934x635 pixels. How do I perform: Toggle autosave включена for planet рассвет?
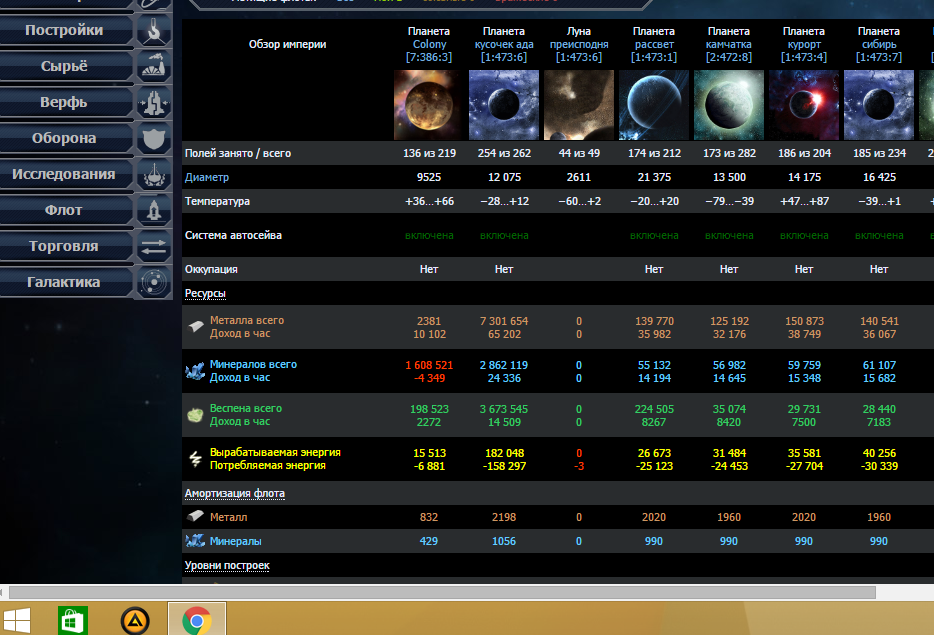[x=654, y=235]
